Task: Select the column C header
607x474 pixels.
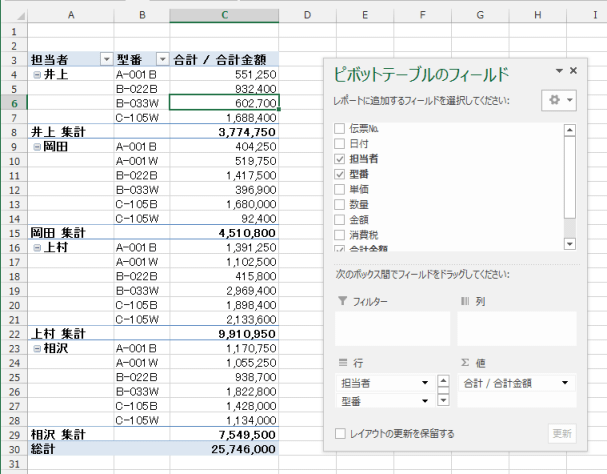Action: coord(224,15)
